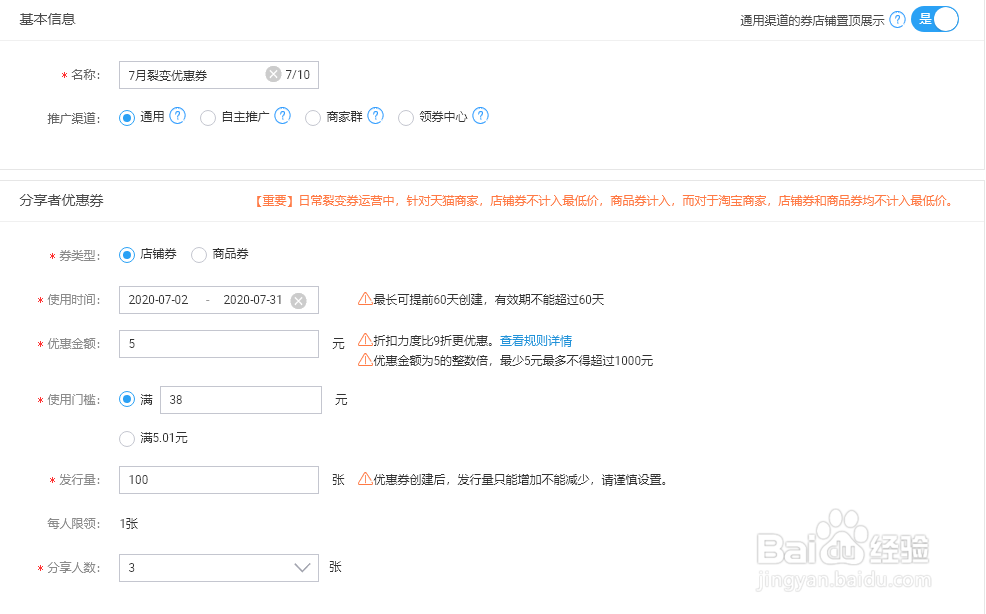Clear the 名称 field using the X icon
The height and width of the screenshot is (614, 986).
(x=272, y=74)
